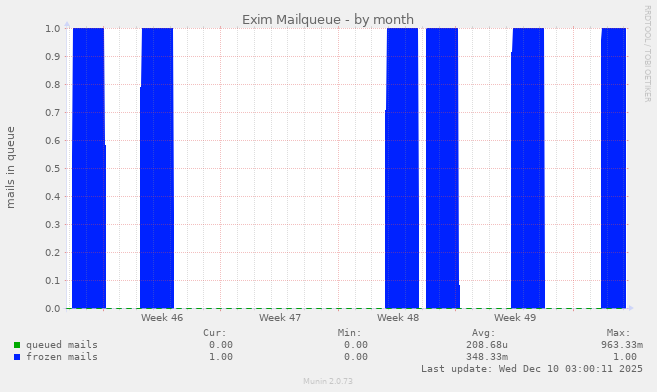Select the "queued mails" legend label

click(62, 345)
